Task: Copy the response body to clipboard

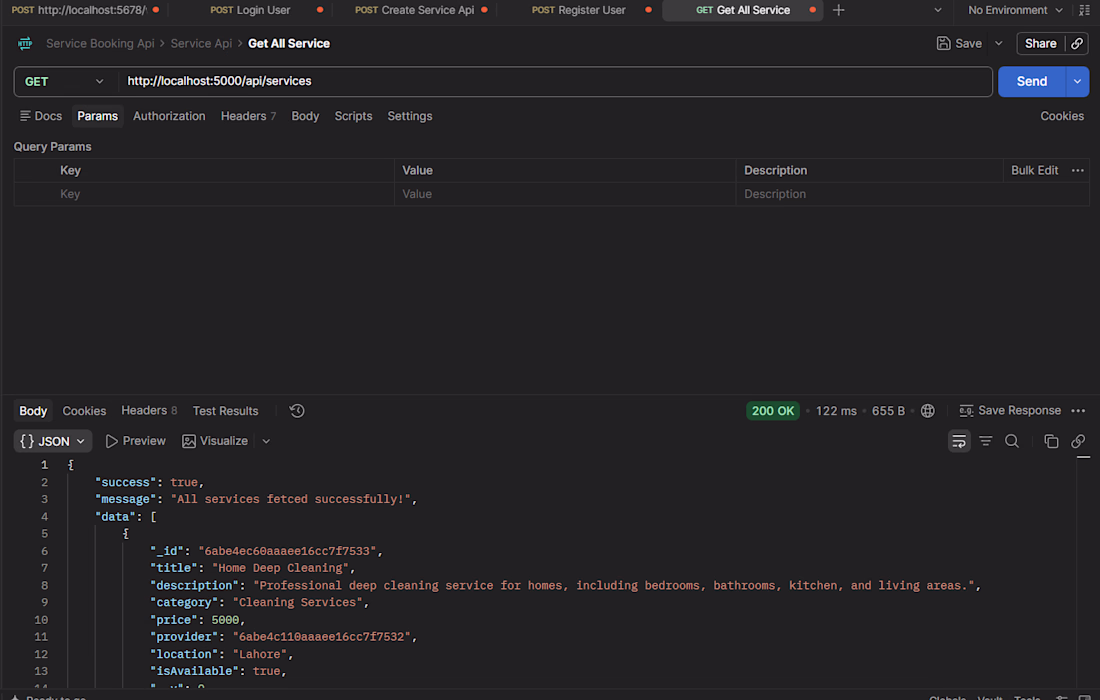Action: tap(1051, 441)
